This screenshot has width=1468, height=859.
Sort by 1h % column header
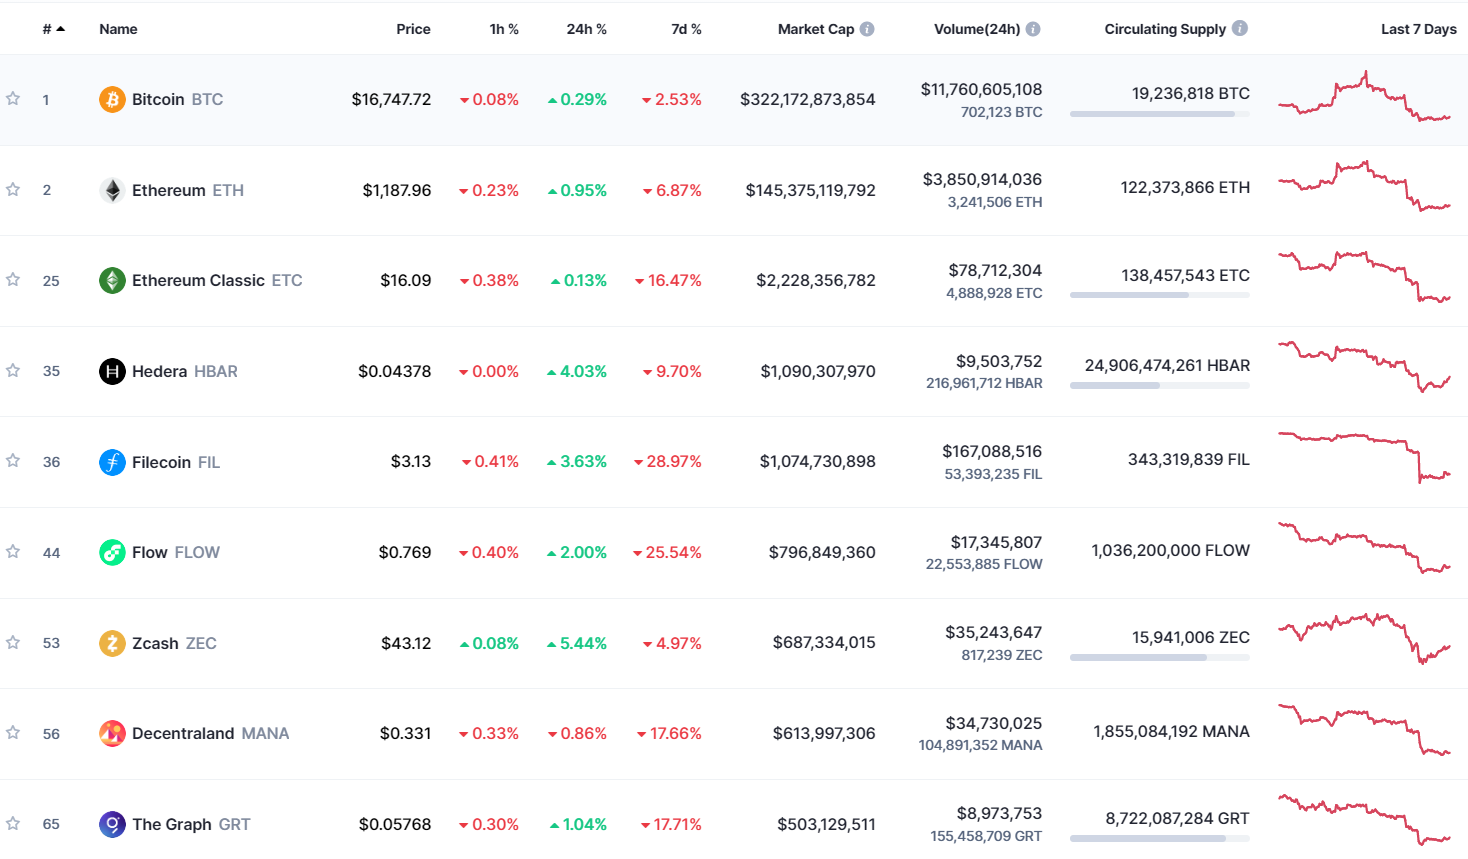click(x=504, y=29)
